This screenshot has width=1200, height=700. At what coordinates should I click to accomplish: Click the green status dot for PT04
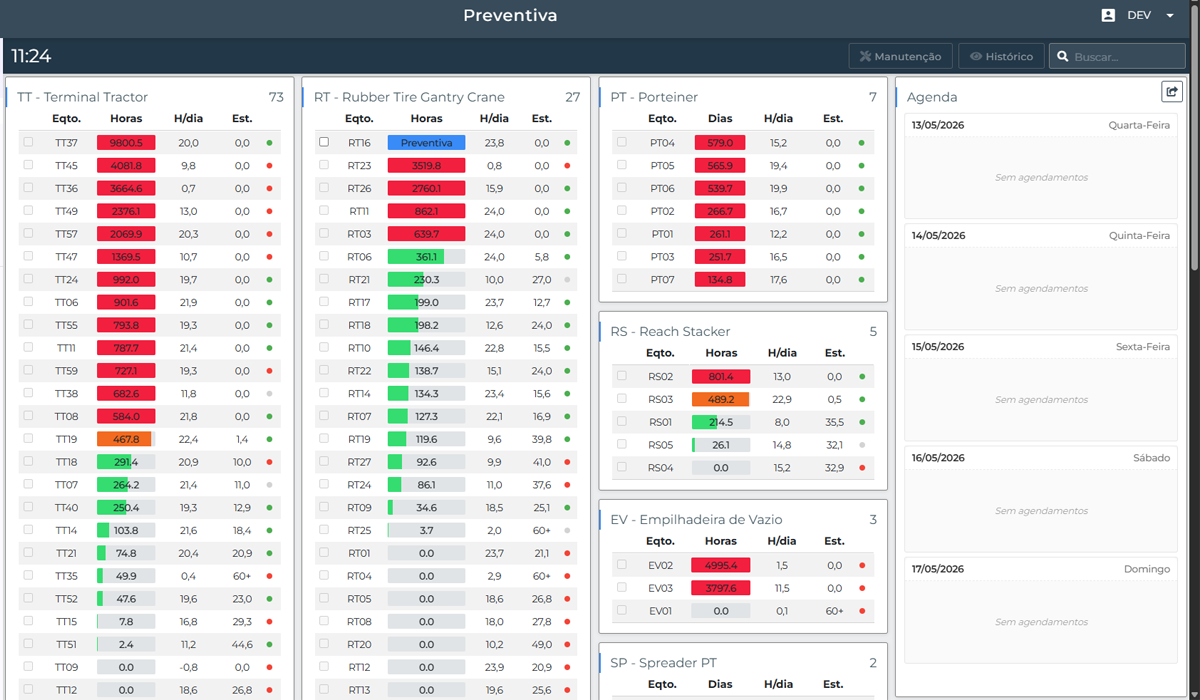coord(861,143)
